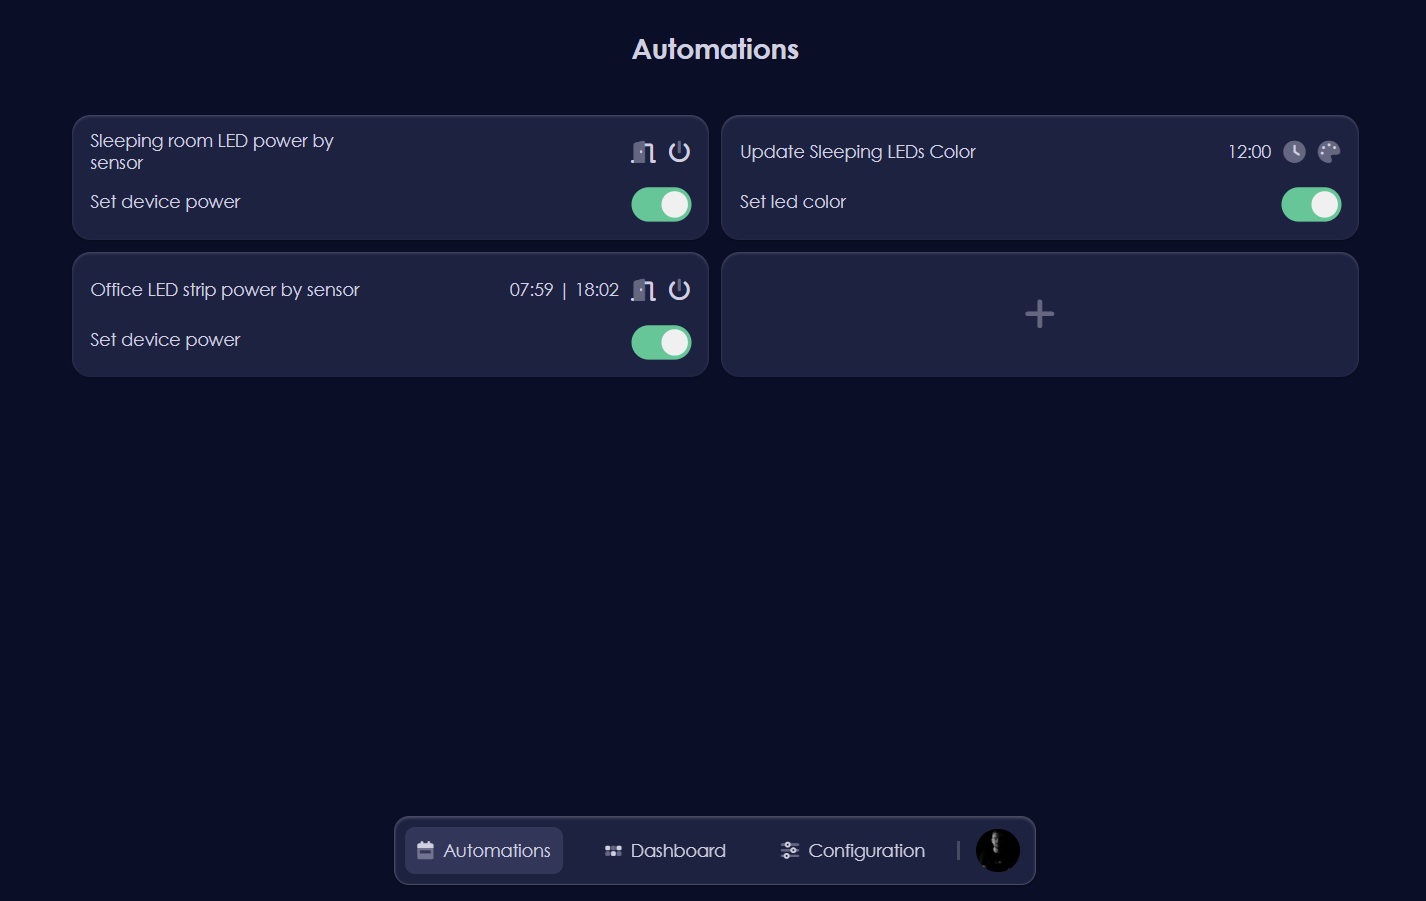Click the grid icon beside Dashboard label

pos(613,850)
